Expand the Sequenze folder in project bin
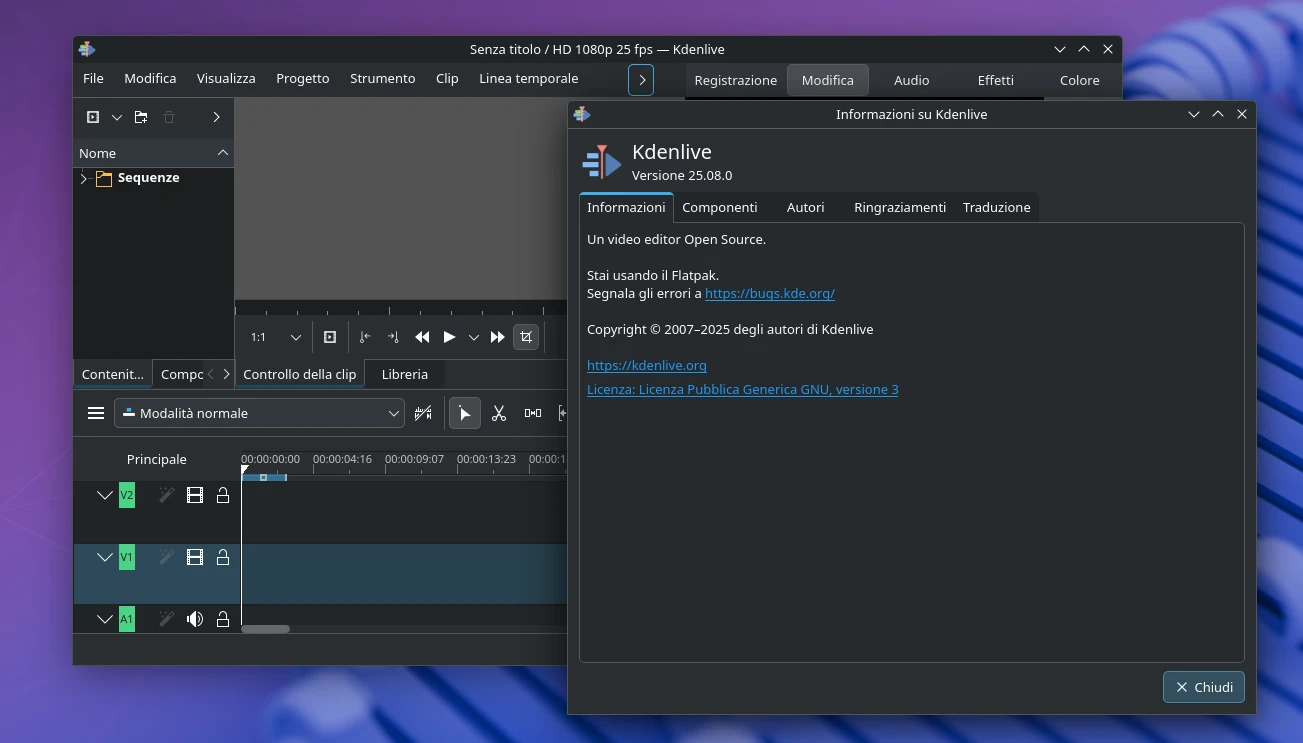This screenshot has height=743, width=1303. pyautogui.click(x=84, y=178)
